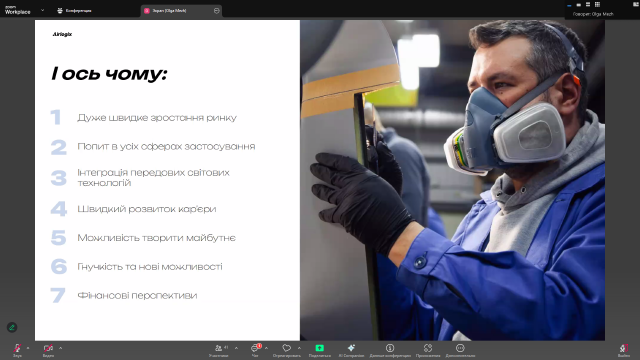Open the reactions heart menu
Screen dimensions: 640x360
click(287, 348)
